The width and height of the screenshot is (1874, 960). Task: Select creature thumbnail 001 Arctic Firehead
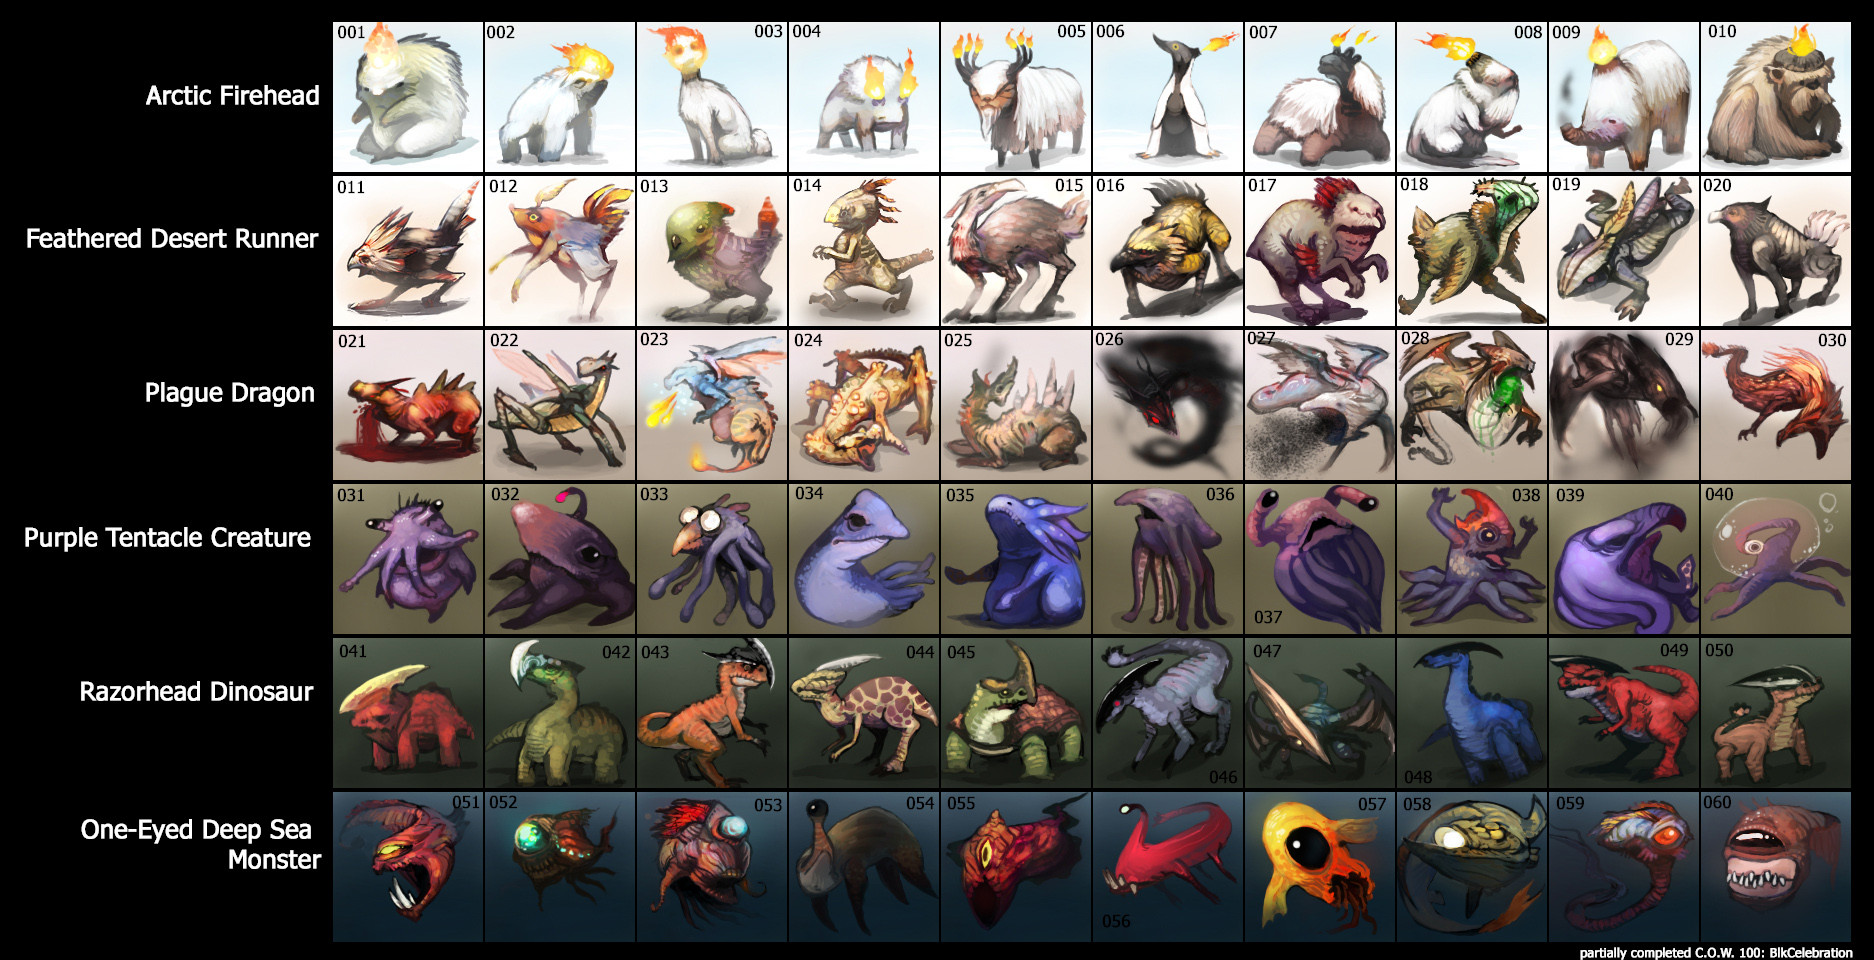[408, 97]
